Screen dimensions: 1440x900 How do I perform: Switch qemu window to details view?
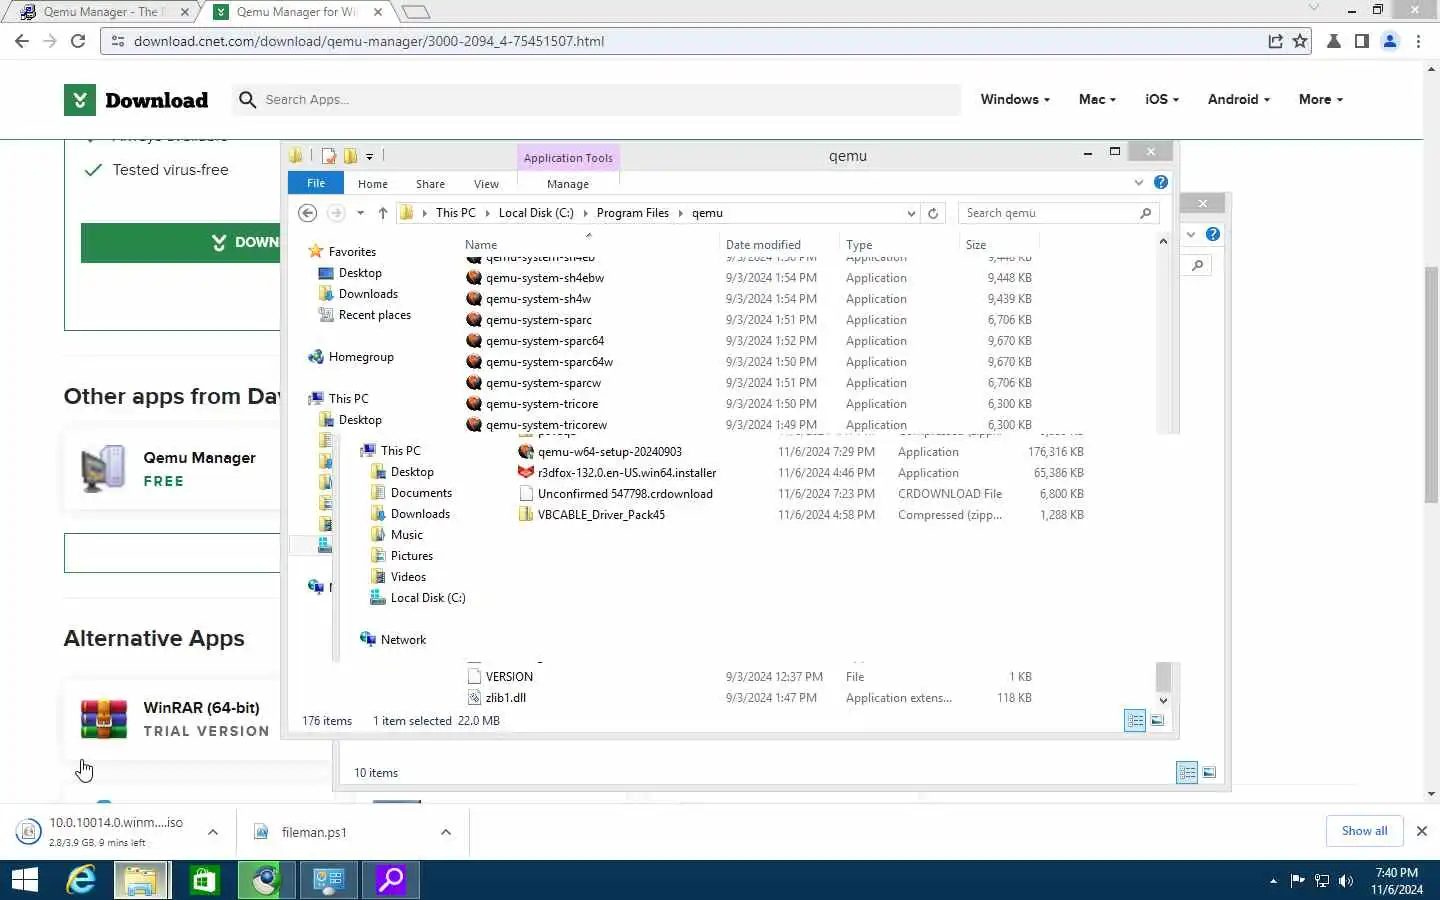pos(1135,720)
